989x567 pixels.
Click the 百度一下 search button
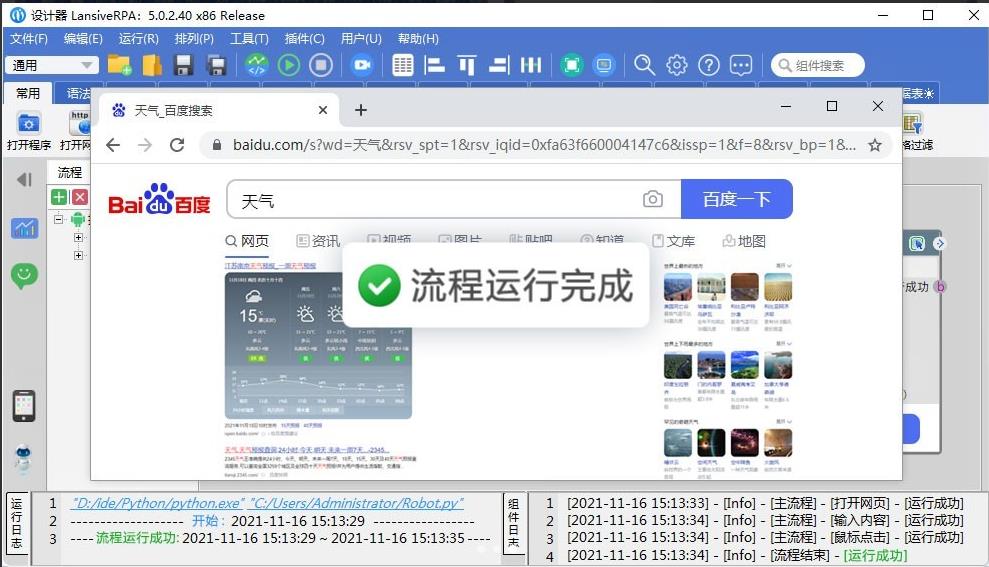(x=737, y=199)
